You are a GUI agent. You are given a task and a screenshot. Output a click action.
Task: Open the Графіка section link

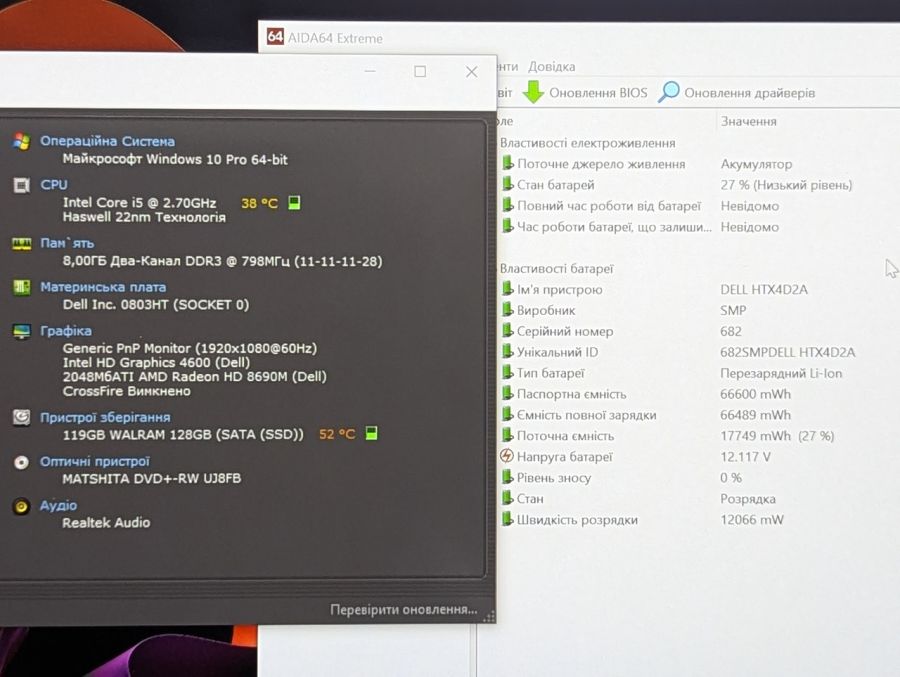click(x=66, y=331)
